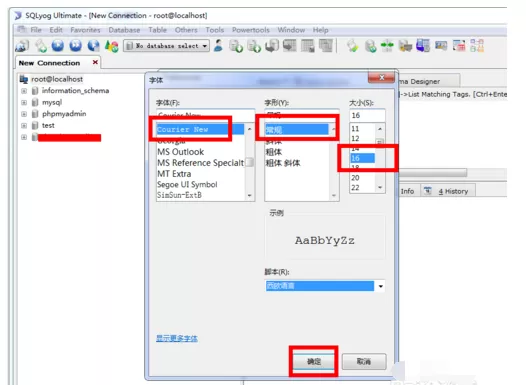Click the structure diagram icon at toolbar end
The height and width of the screenshot is (385, 526).
coord(477,46)
